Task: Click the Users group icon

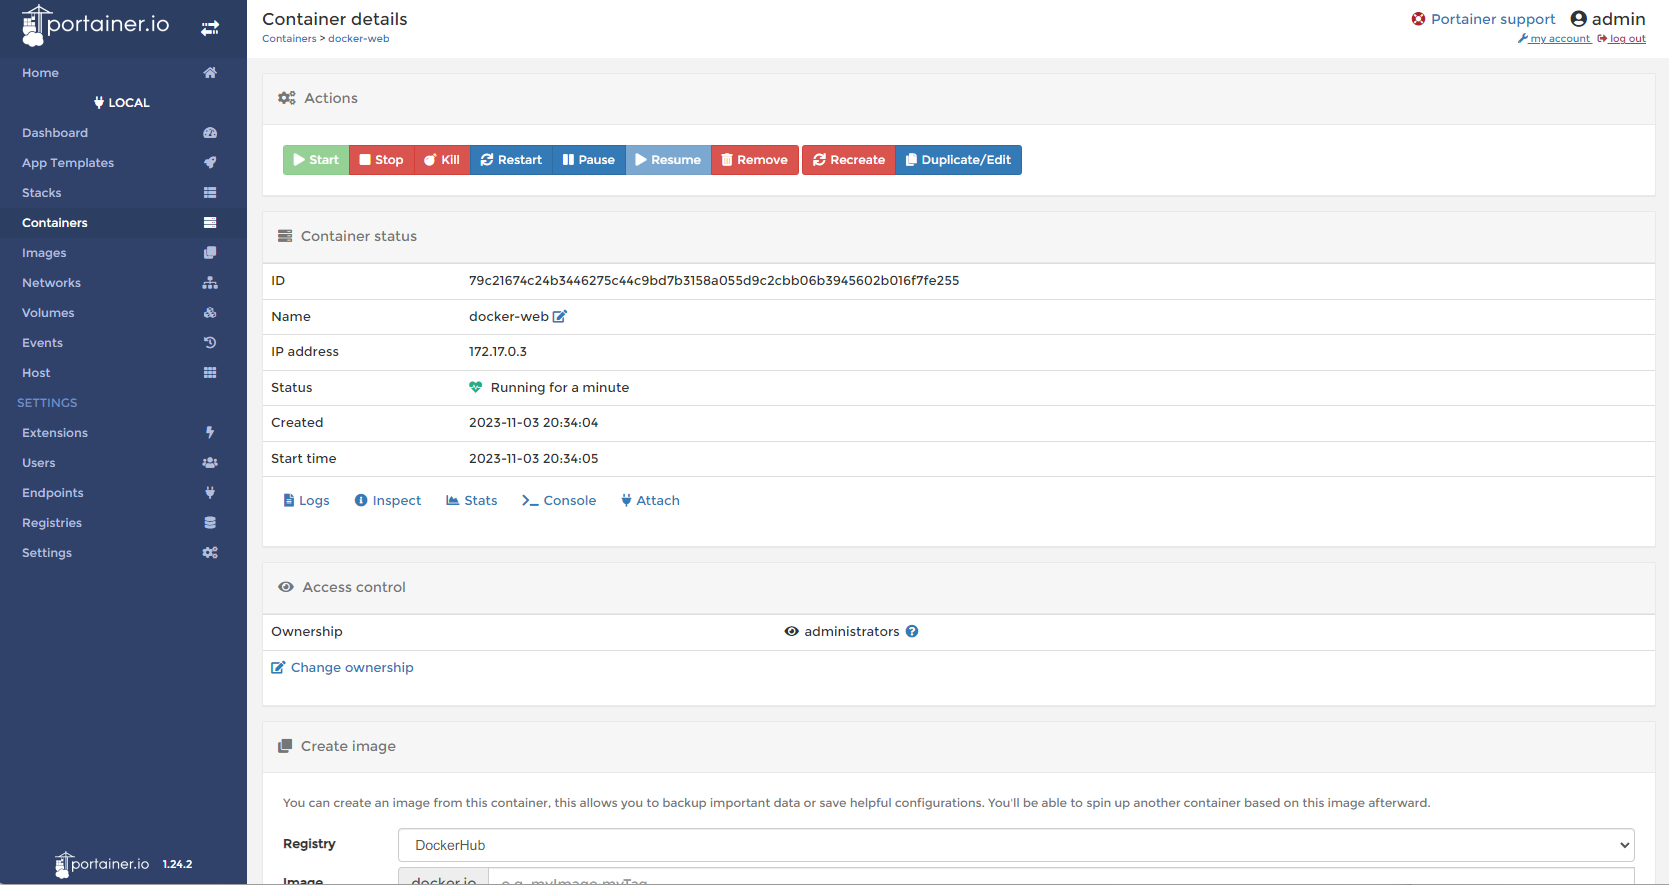Action: coord(210,463)
